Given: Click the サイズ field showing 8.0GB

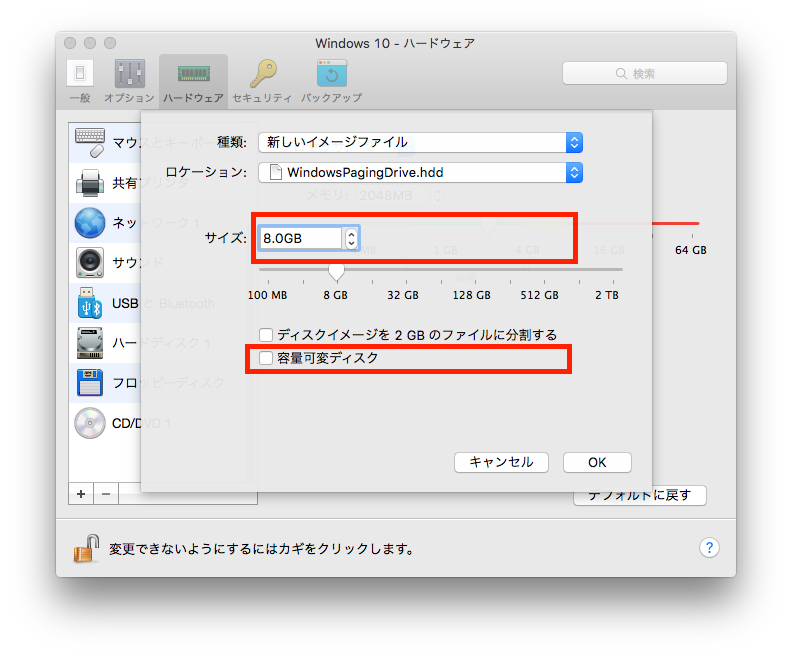Looking at the screenshot, I should click(x=301, y=238).
